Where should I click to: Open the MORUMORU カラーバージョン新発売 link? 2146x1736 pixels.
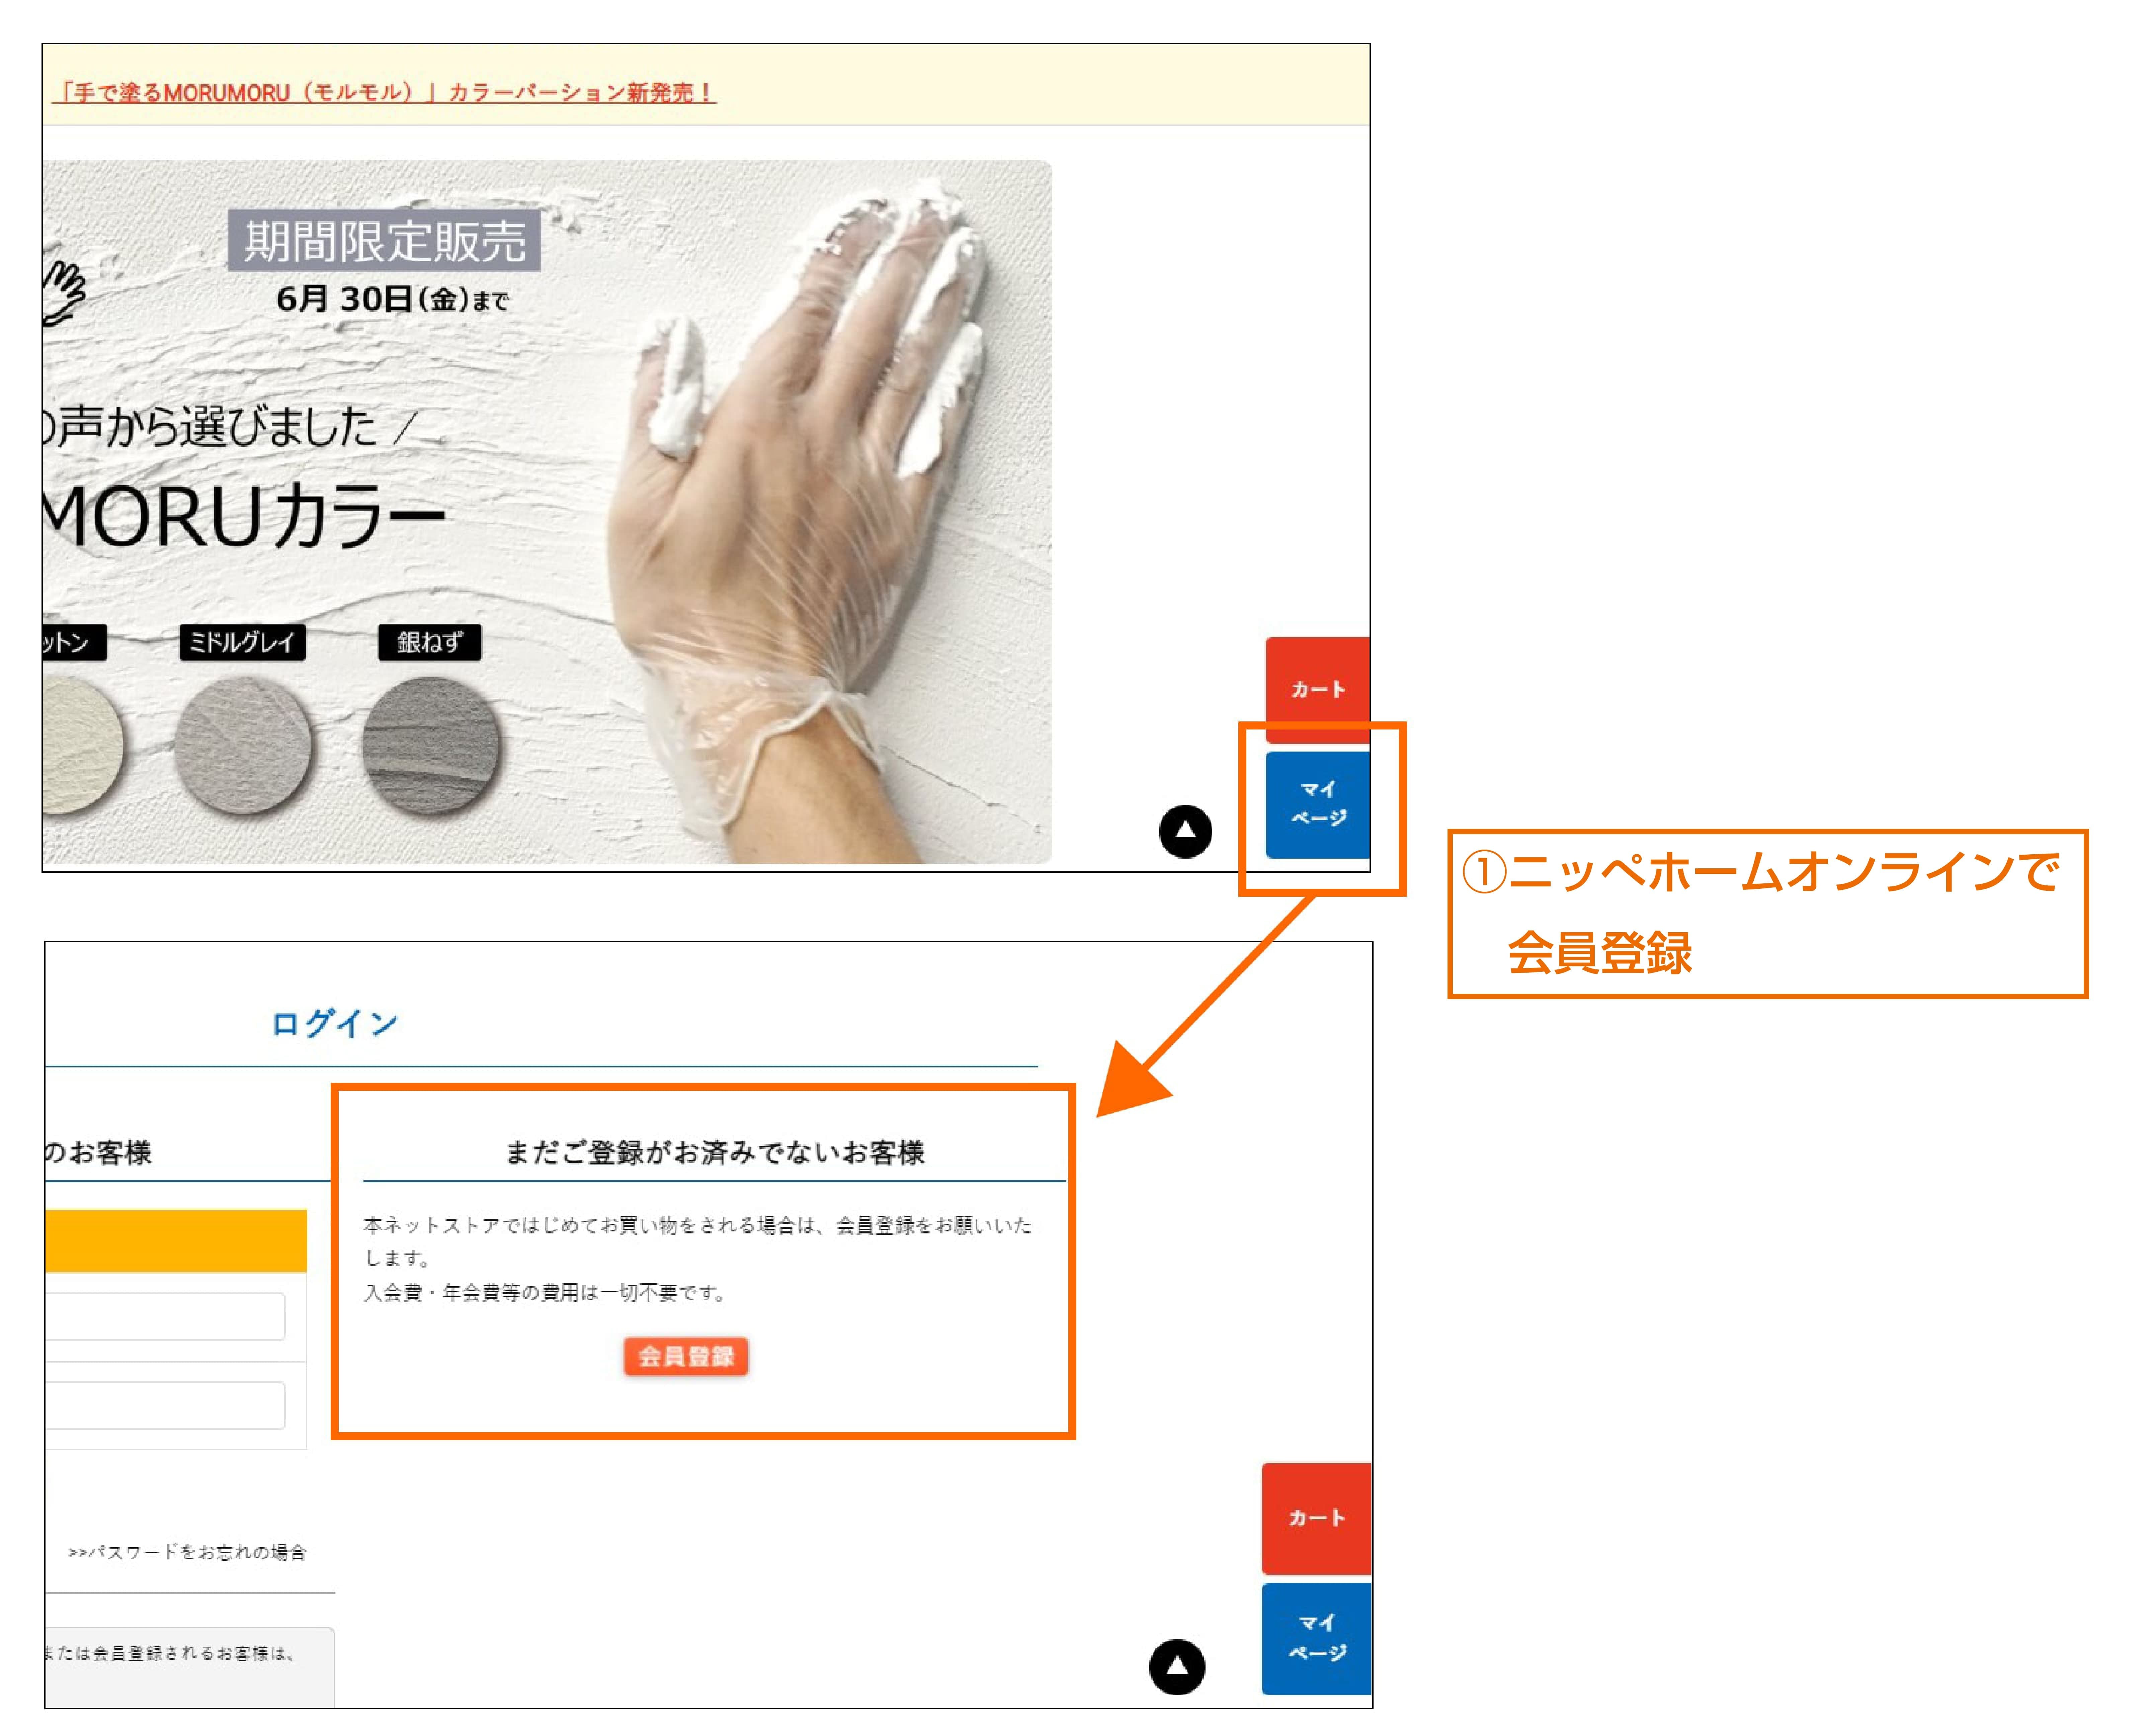click(384, 93)
